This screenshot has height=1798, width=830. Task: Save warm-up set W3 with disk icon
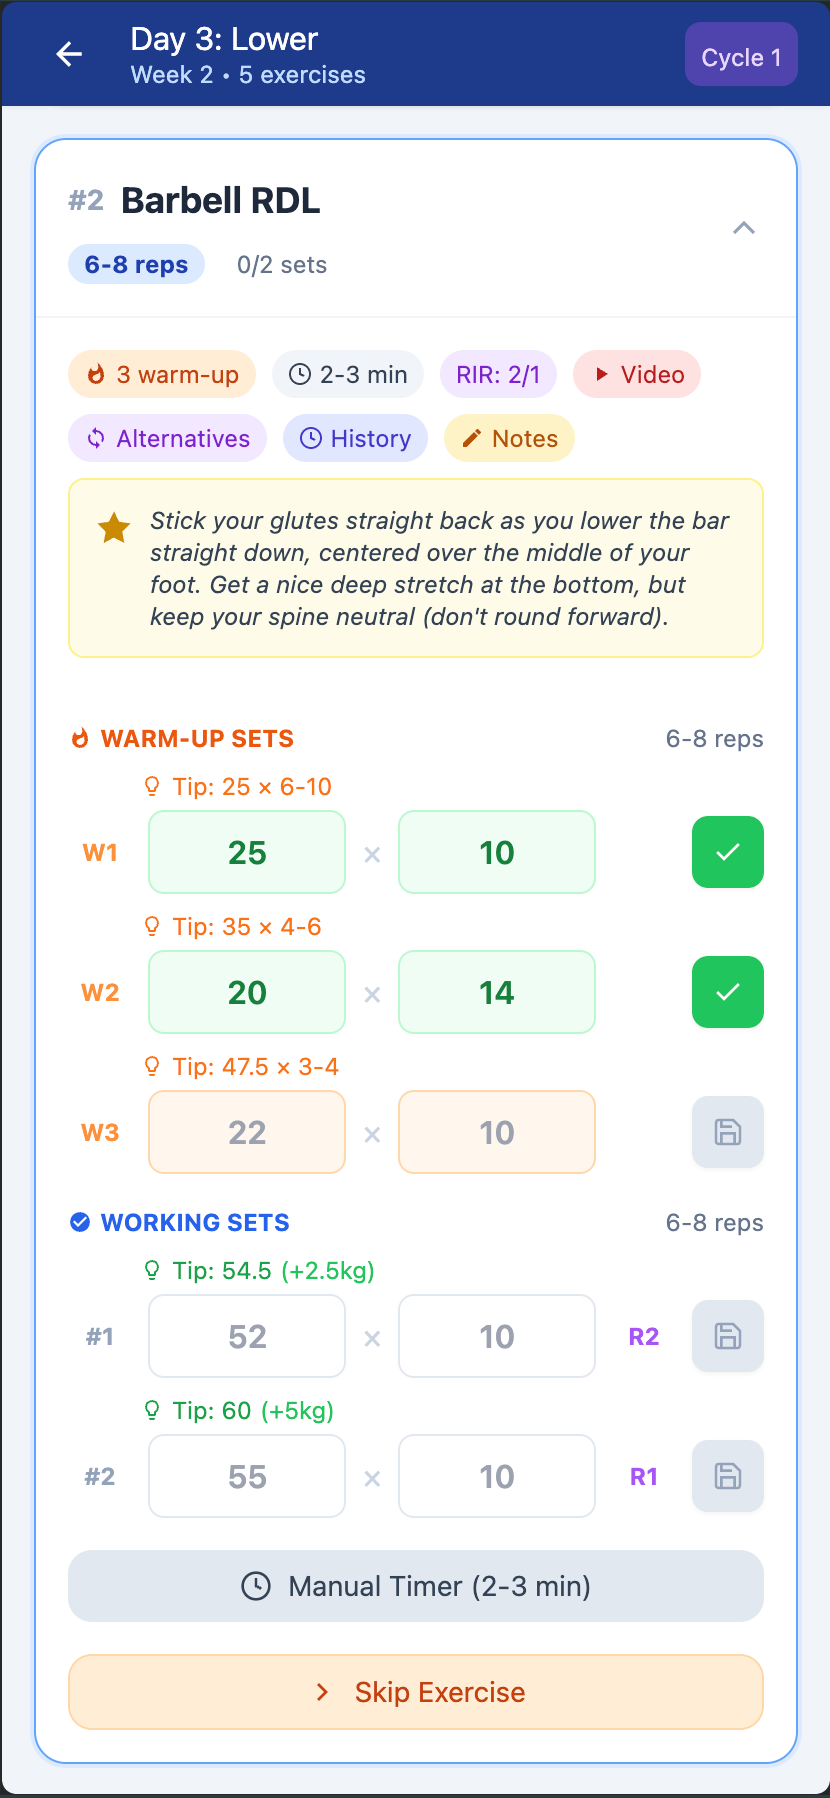pyautogui.click(x=727, y=1132)
